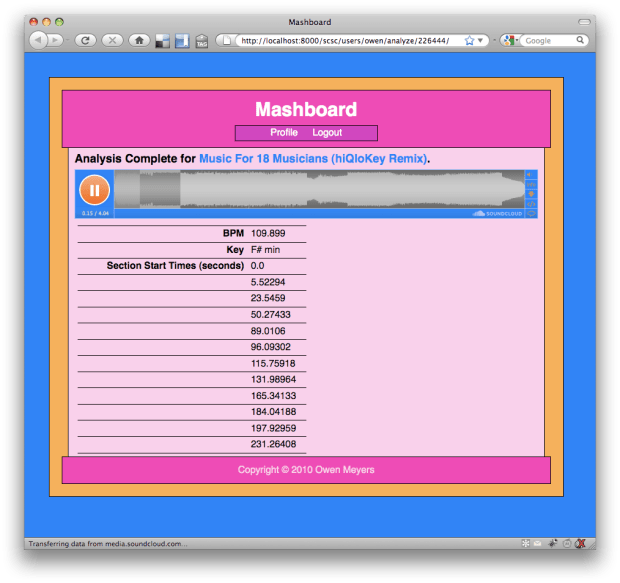Click the TAG toolbar button
620x583 pixels.
point(201,41)
